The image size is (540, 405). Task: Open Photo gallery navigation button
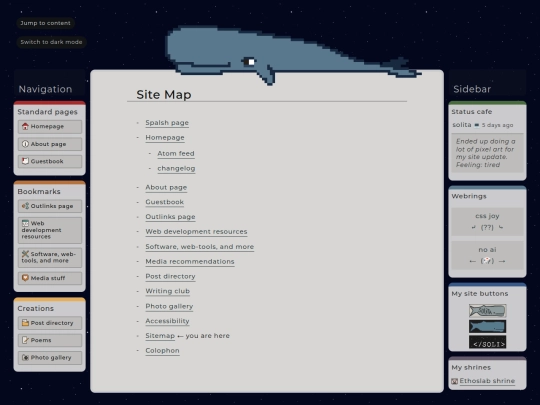click(x=50, y=357)
